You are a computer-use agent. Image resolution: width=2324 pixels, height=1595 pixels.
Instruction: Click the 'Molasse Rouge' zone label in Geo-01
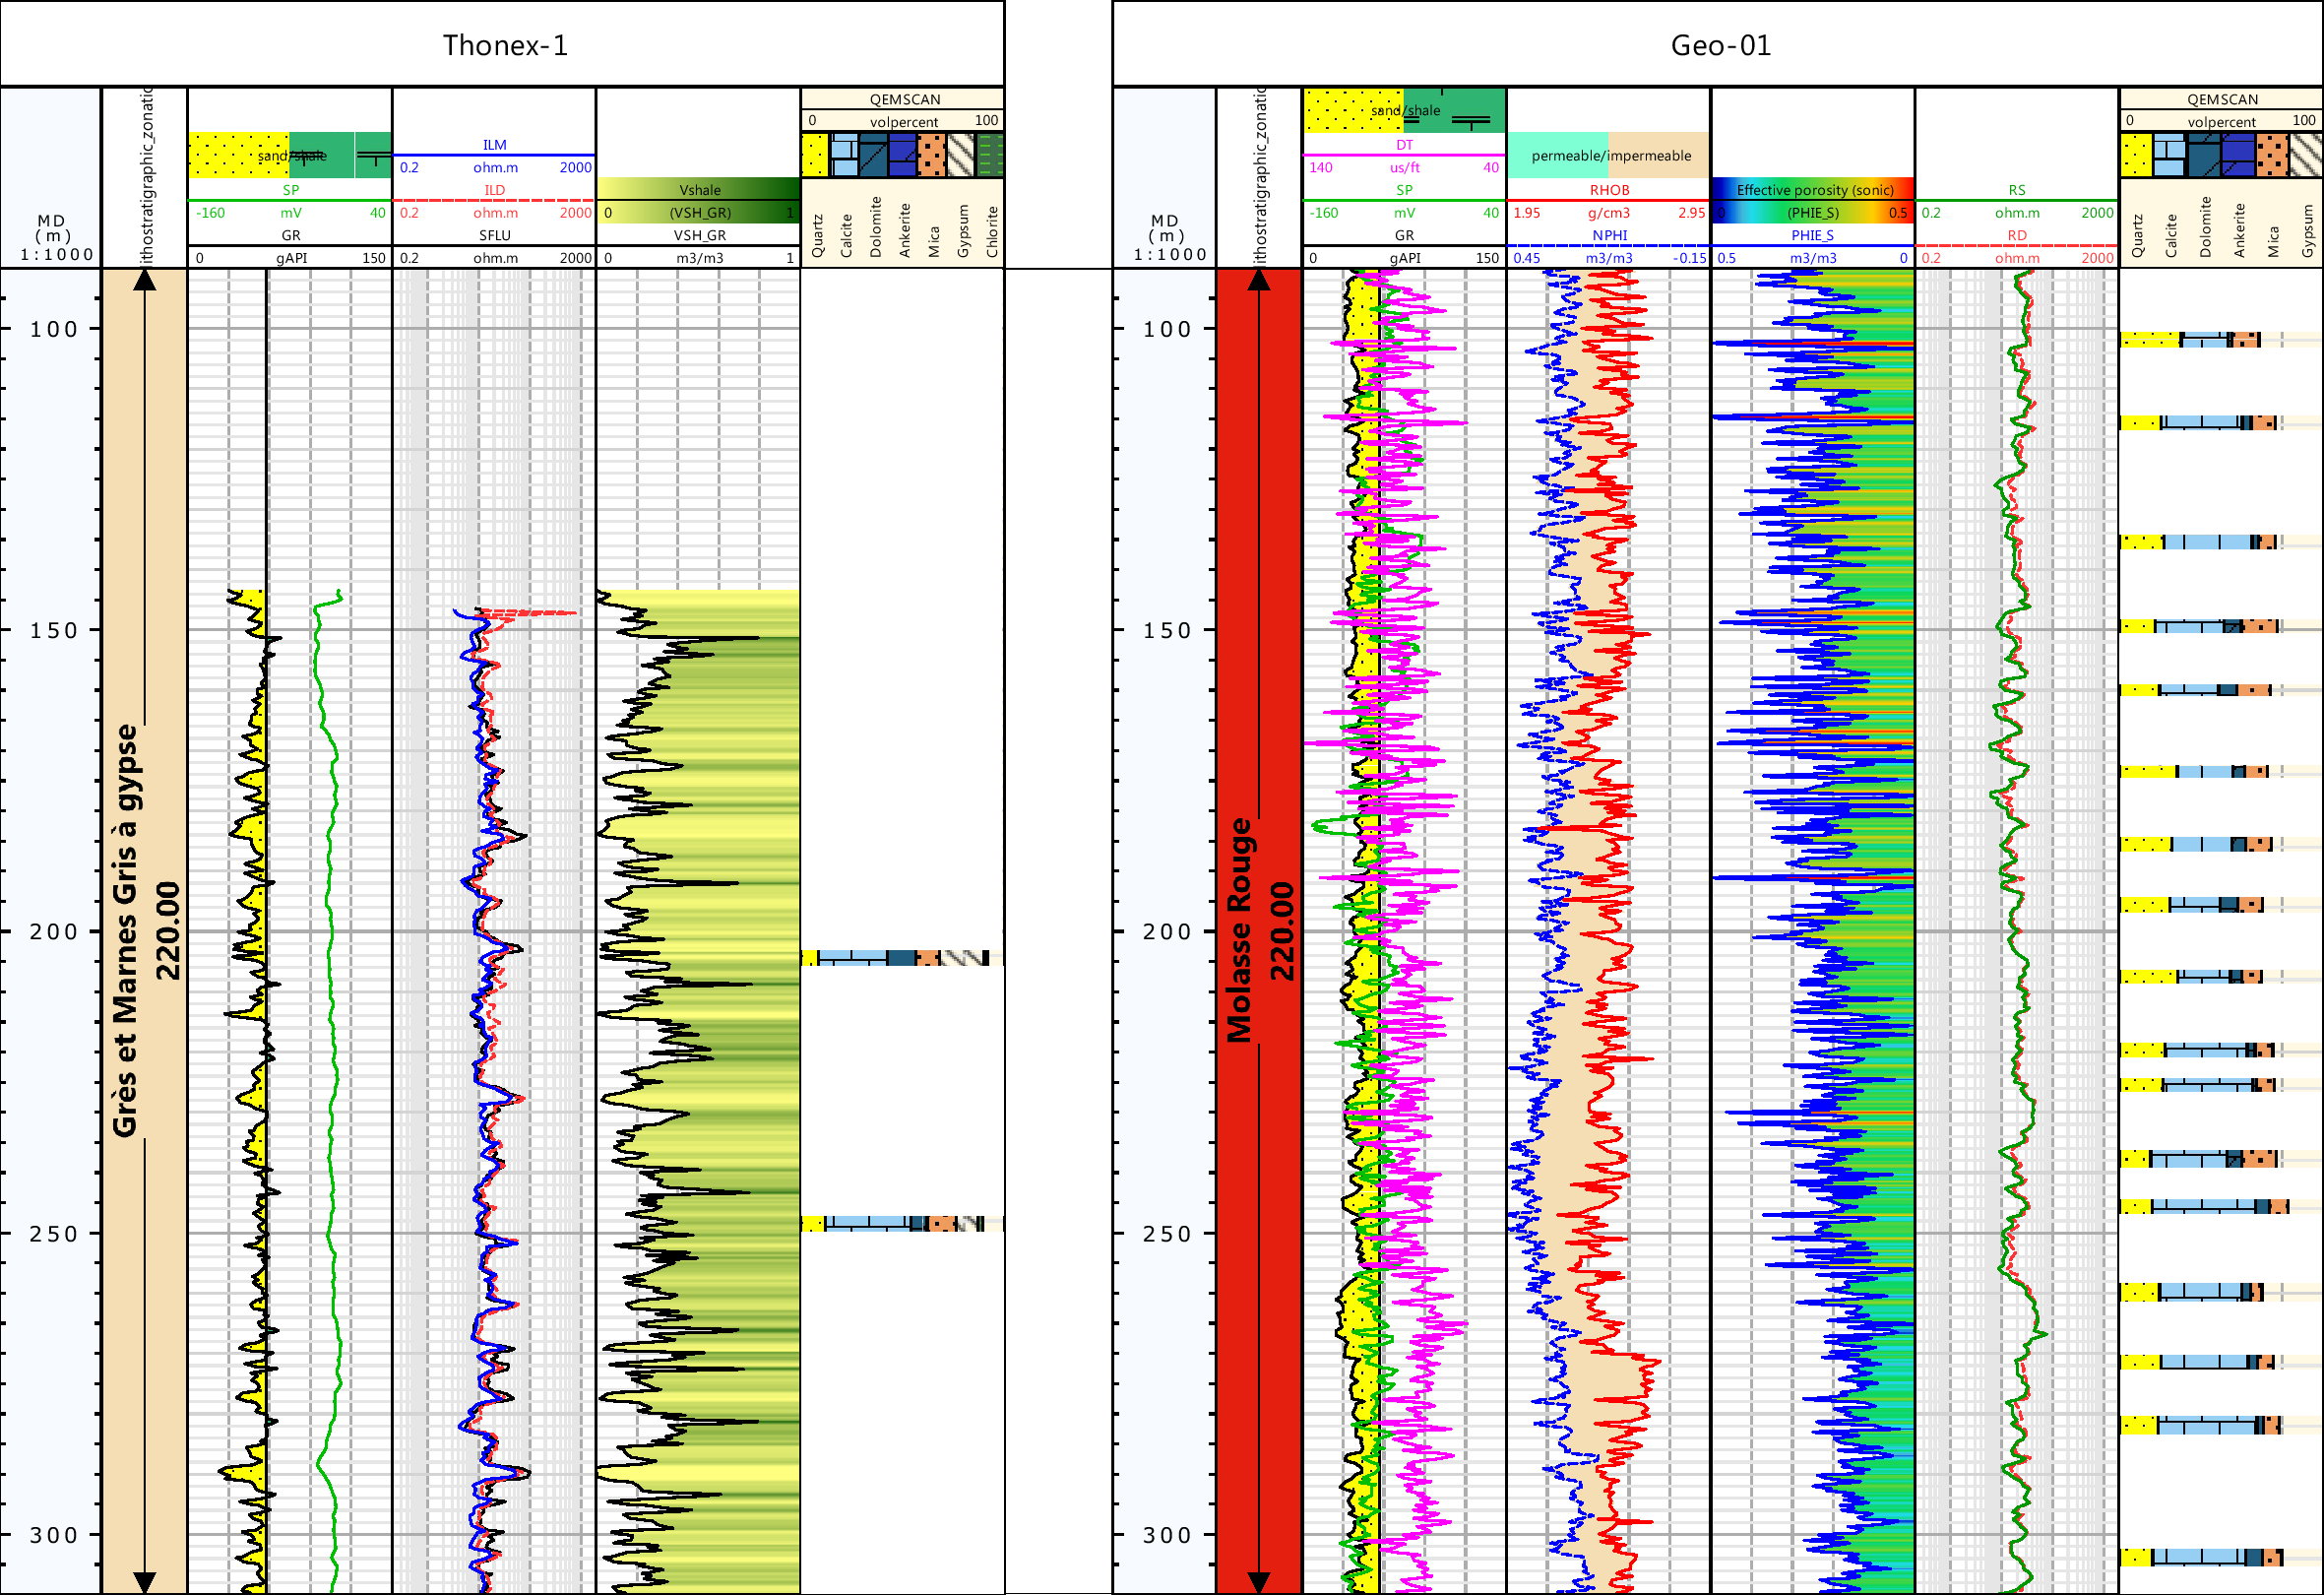pyautogui.click(x=1239, y=930)
